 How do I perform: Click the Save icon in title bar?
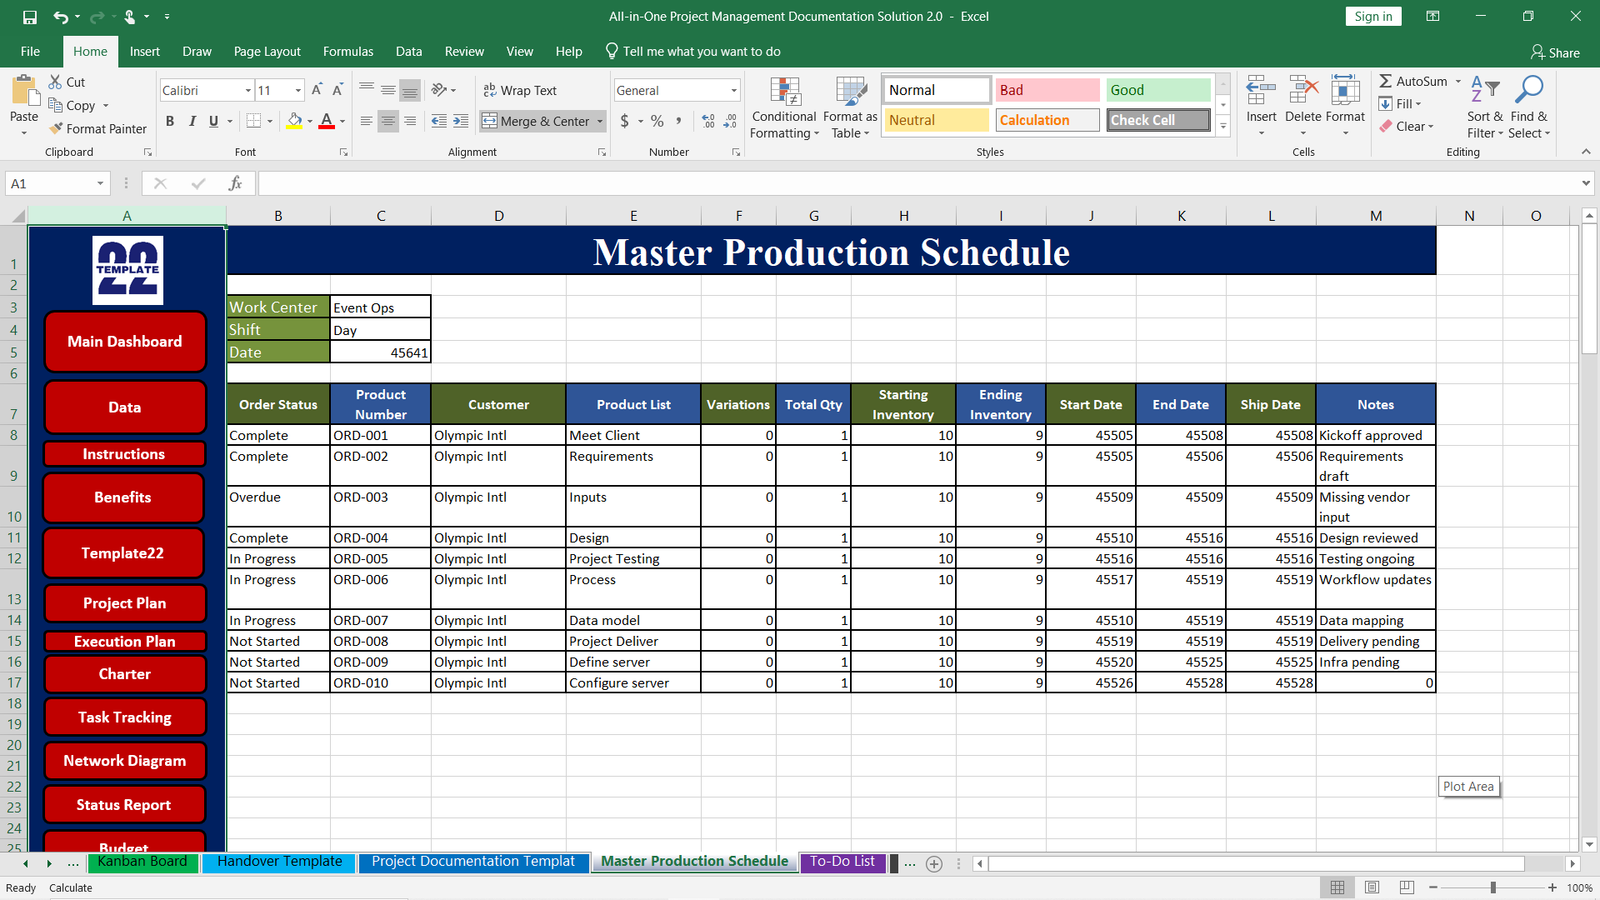pos(29,17)
